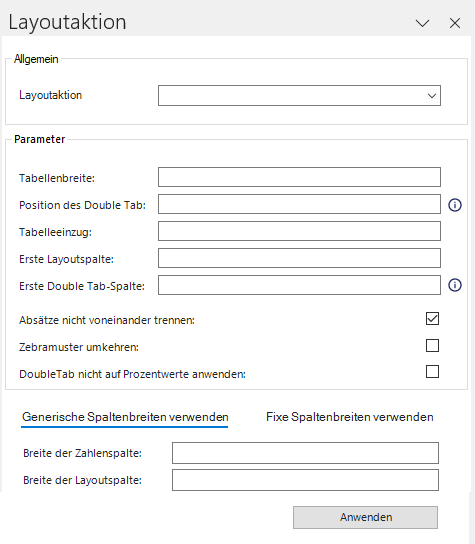
Task: Expand the Layoutaktion dropdown arrow
Action: [432, 95]
